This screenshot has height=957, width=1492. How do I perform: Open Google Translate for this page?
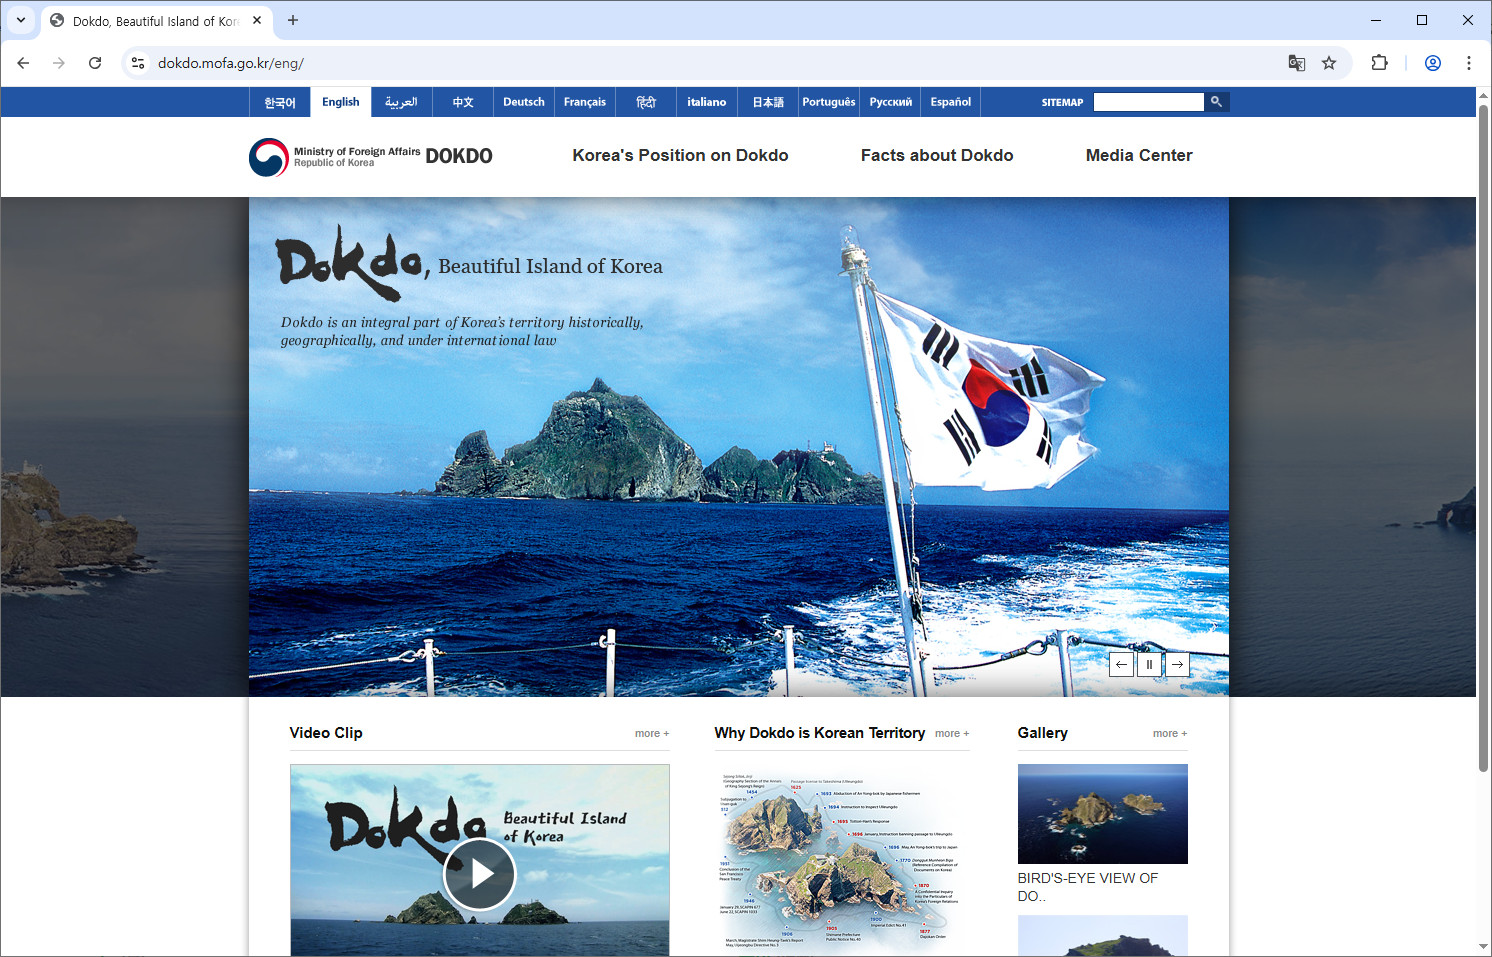click(1297, 63)
